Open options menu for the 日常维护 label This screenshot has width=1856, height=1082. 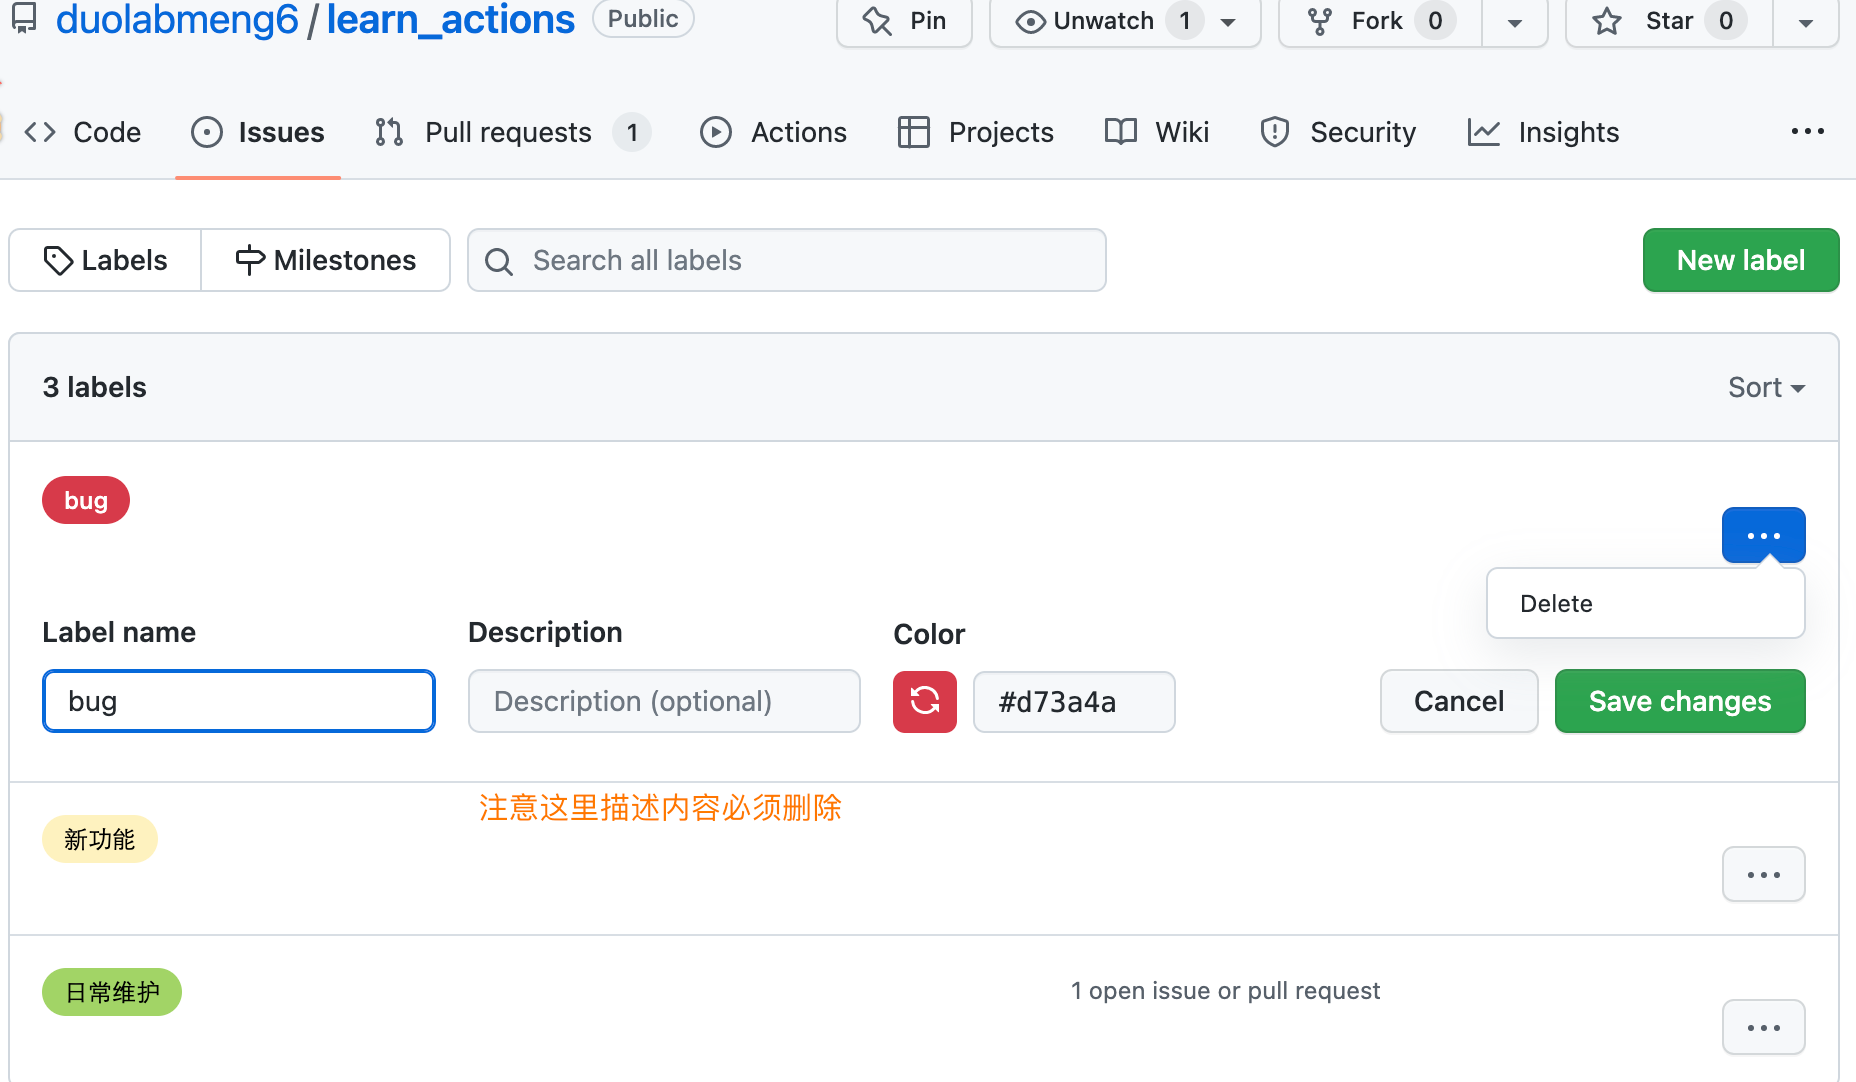pos(1763,1027)
